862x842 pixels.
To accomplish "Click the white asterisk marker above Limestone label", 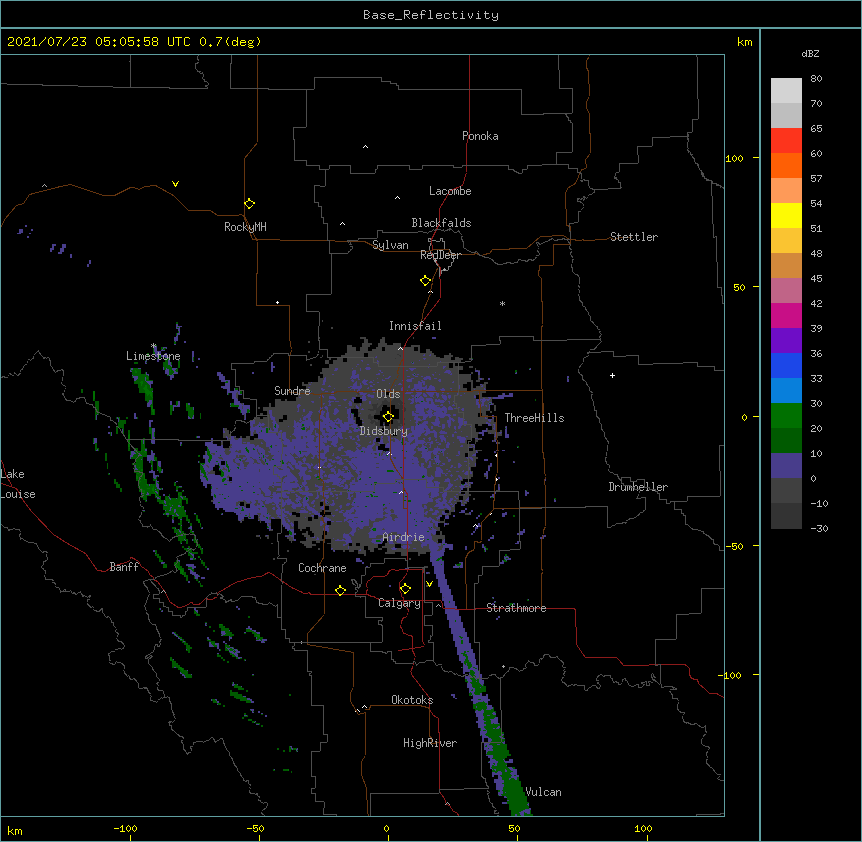I will pyautogui.click(x=154, y=346).
